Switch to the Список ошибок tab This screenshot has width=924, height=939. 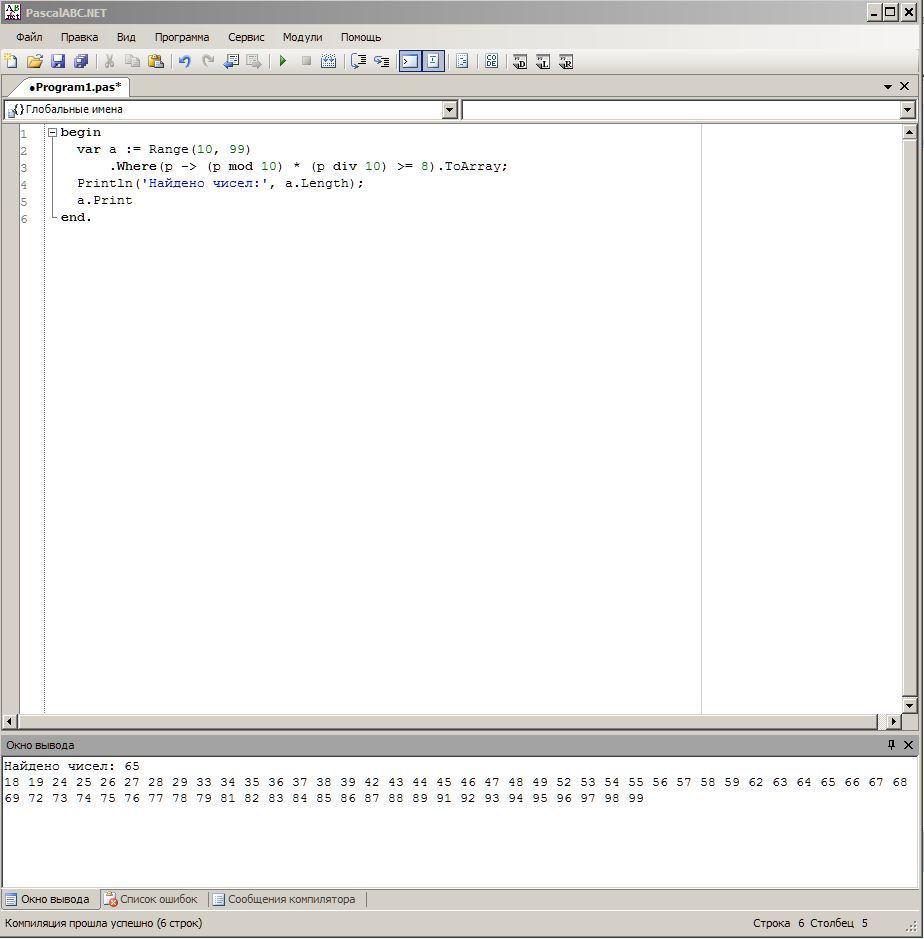click(151, 899)
